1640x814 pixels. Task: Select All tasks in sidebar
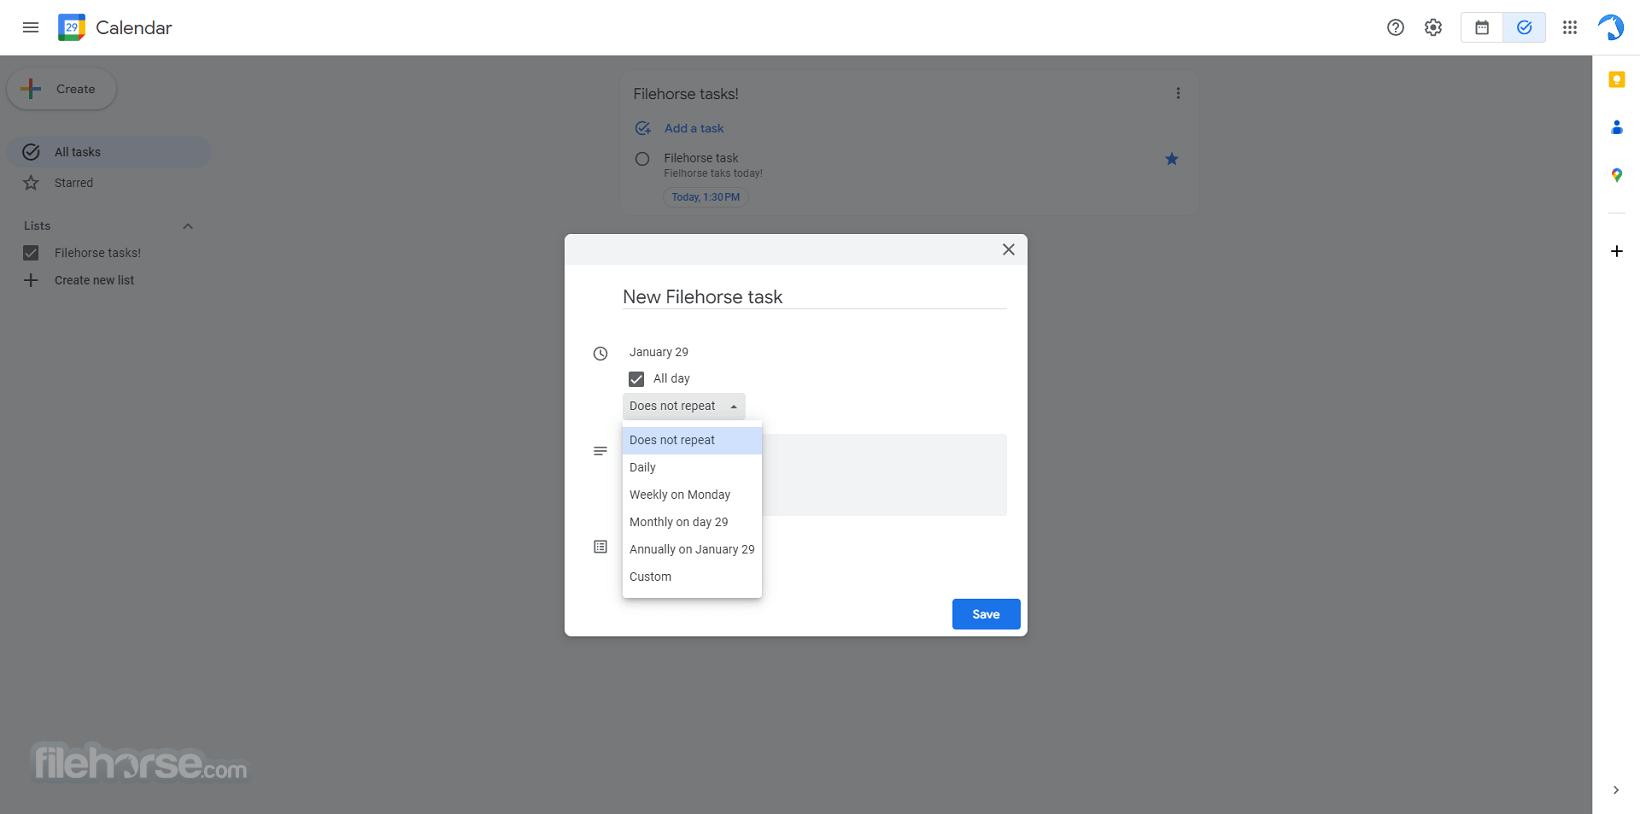(x=109, y=152)
